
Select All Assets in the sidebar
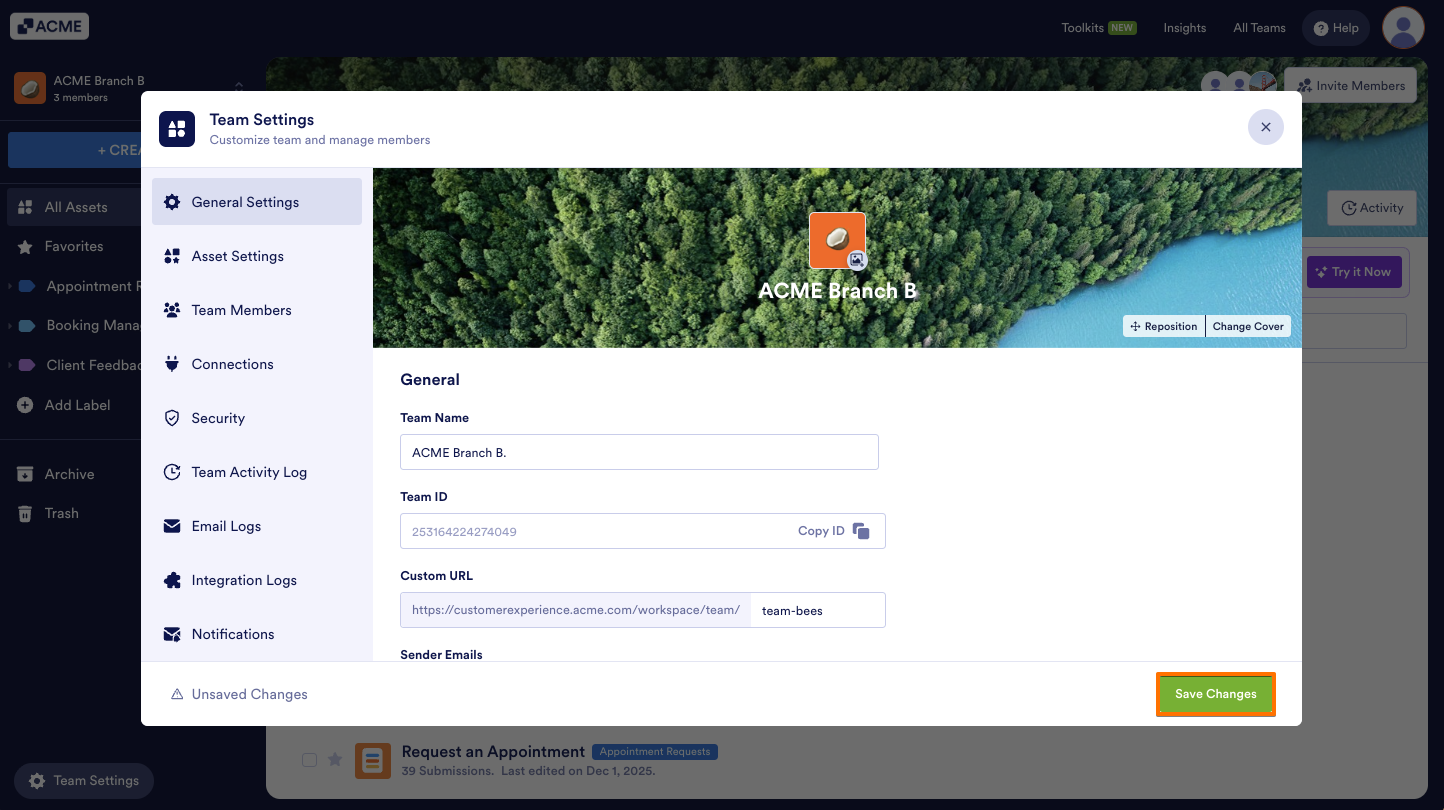coord(75,207)
